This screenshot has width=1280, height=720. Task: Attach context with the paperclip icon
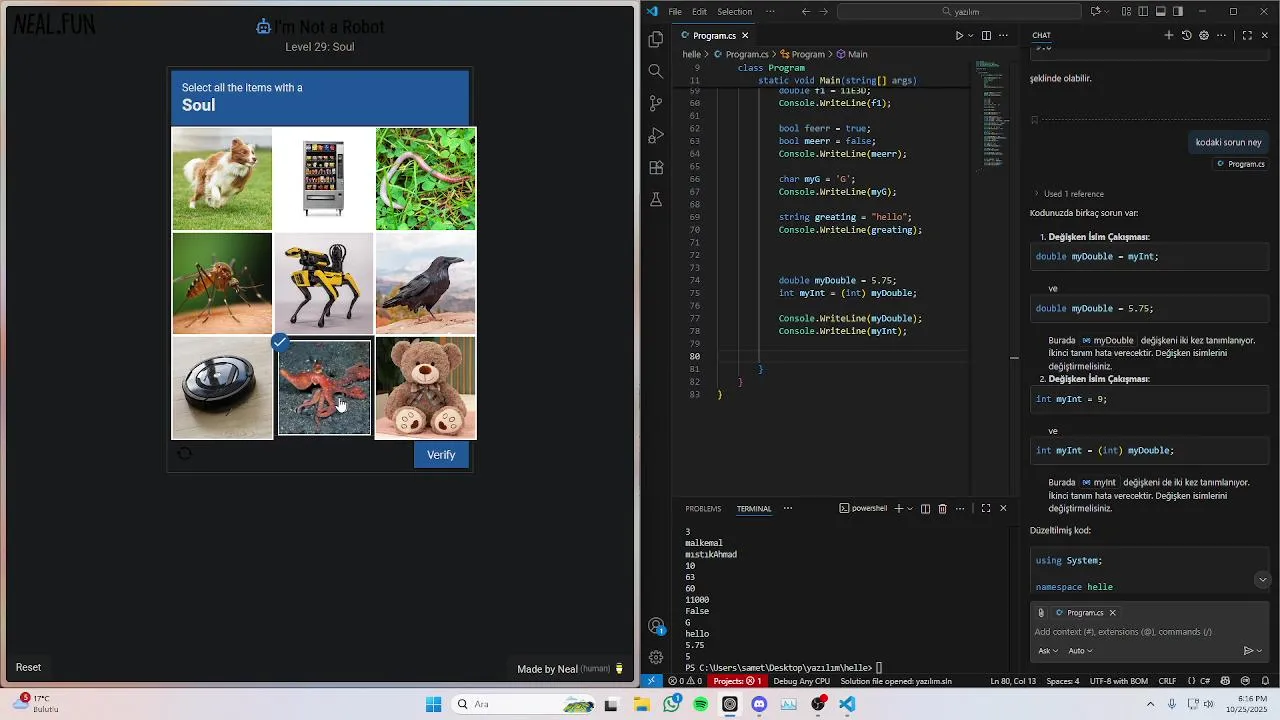(1041, 613)
